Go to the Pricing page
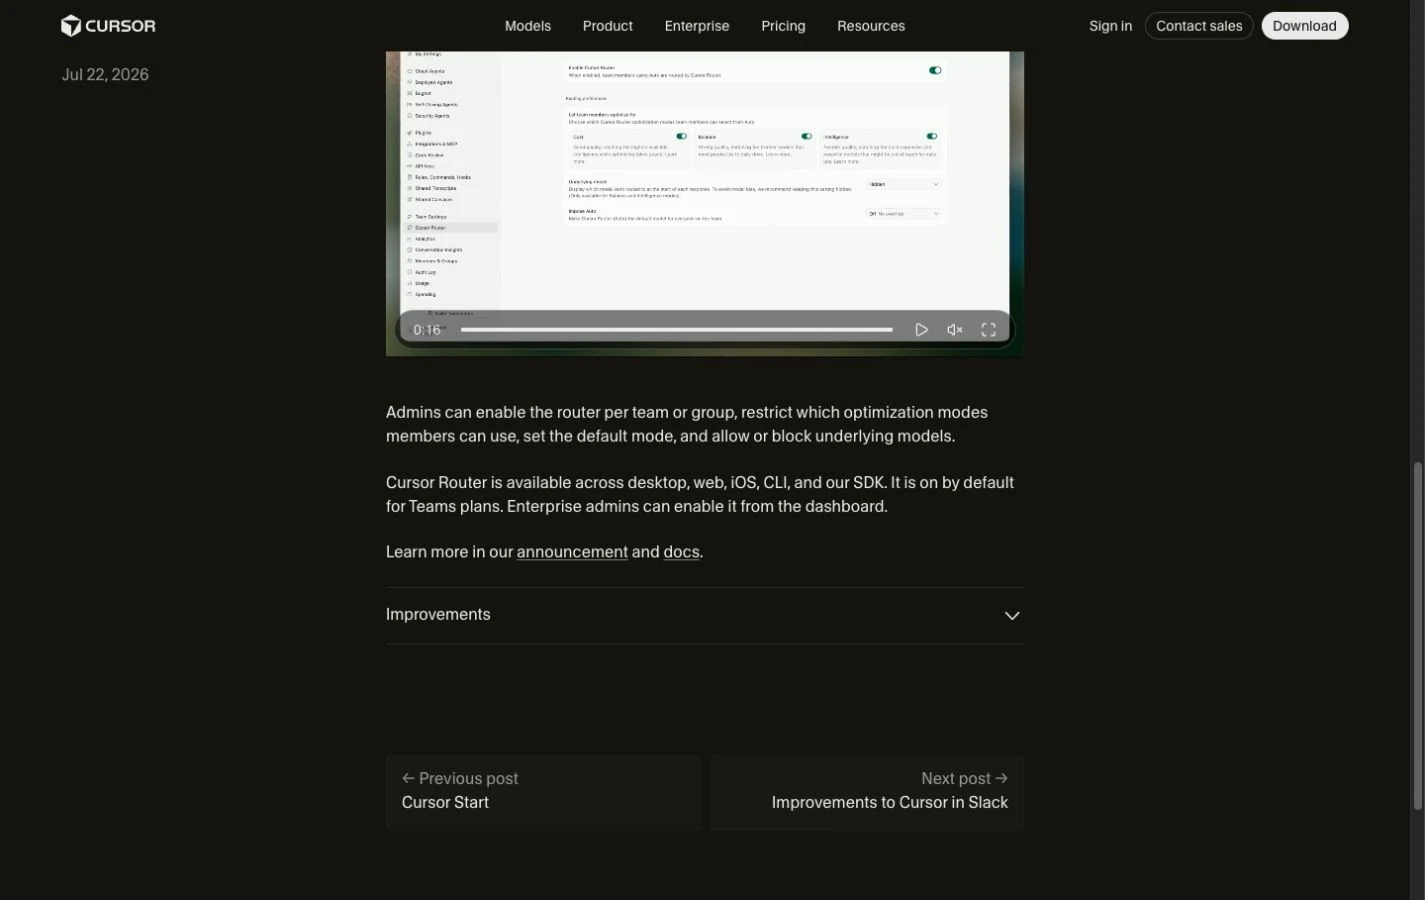Image resolution: width=1425 pixels, height=900 pixels. point(783,26)
